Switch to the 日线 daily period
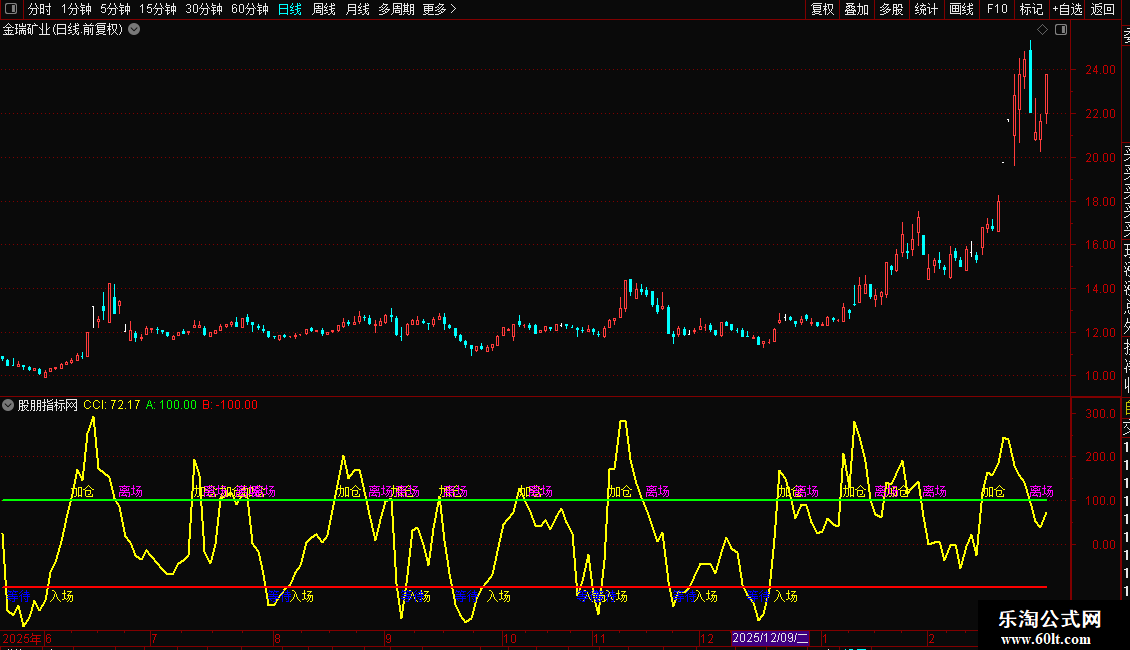 [x=290, y=9]
